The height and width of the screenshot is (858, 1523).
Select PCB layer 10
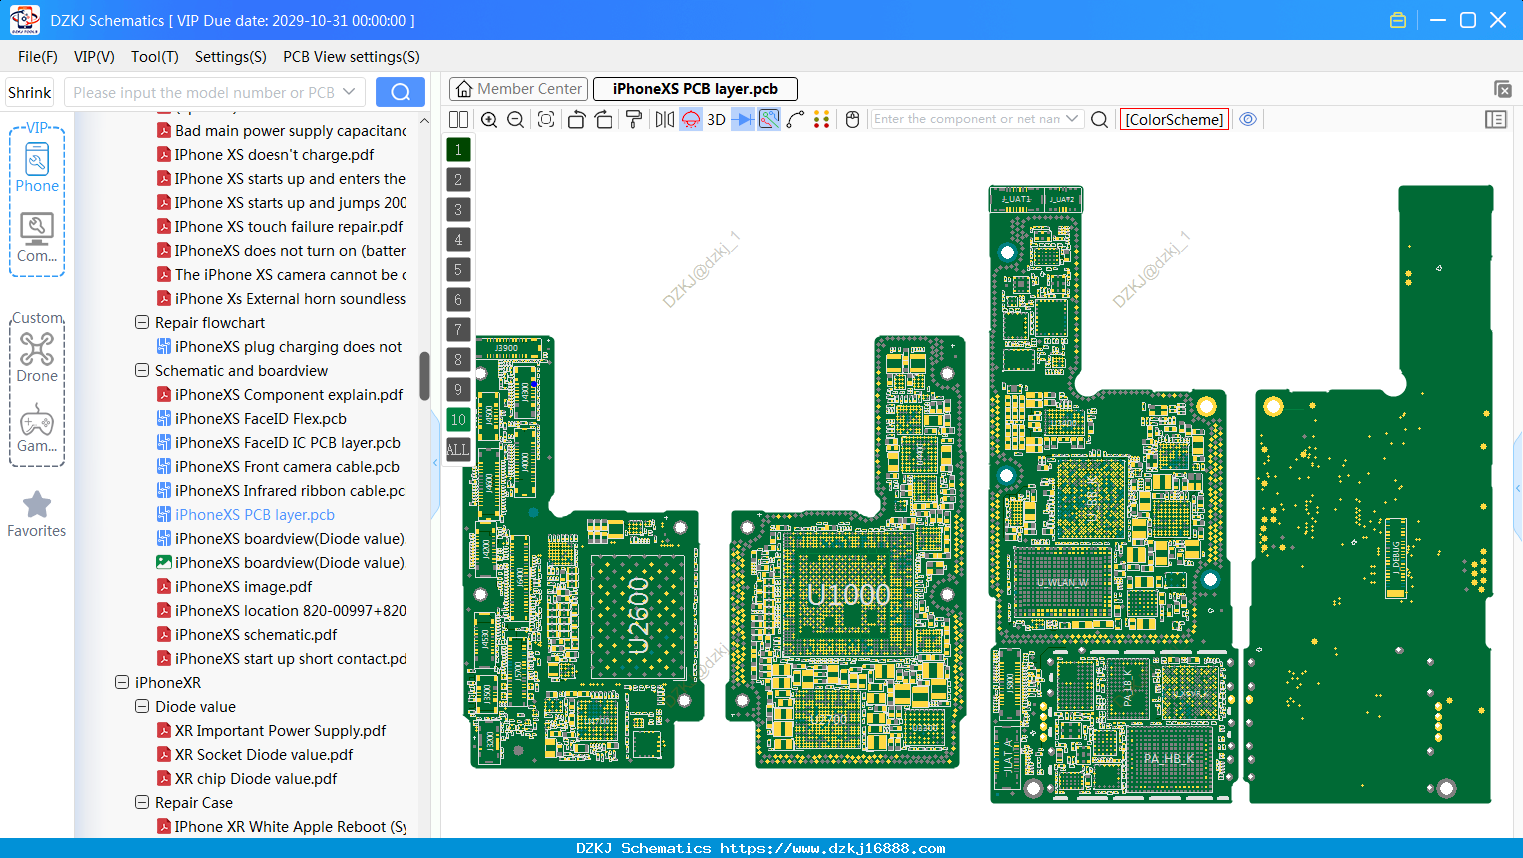pos(458,419)
